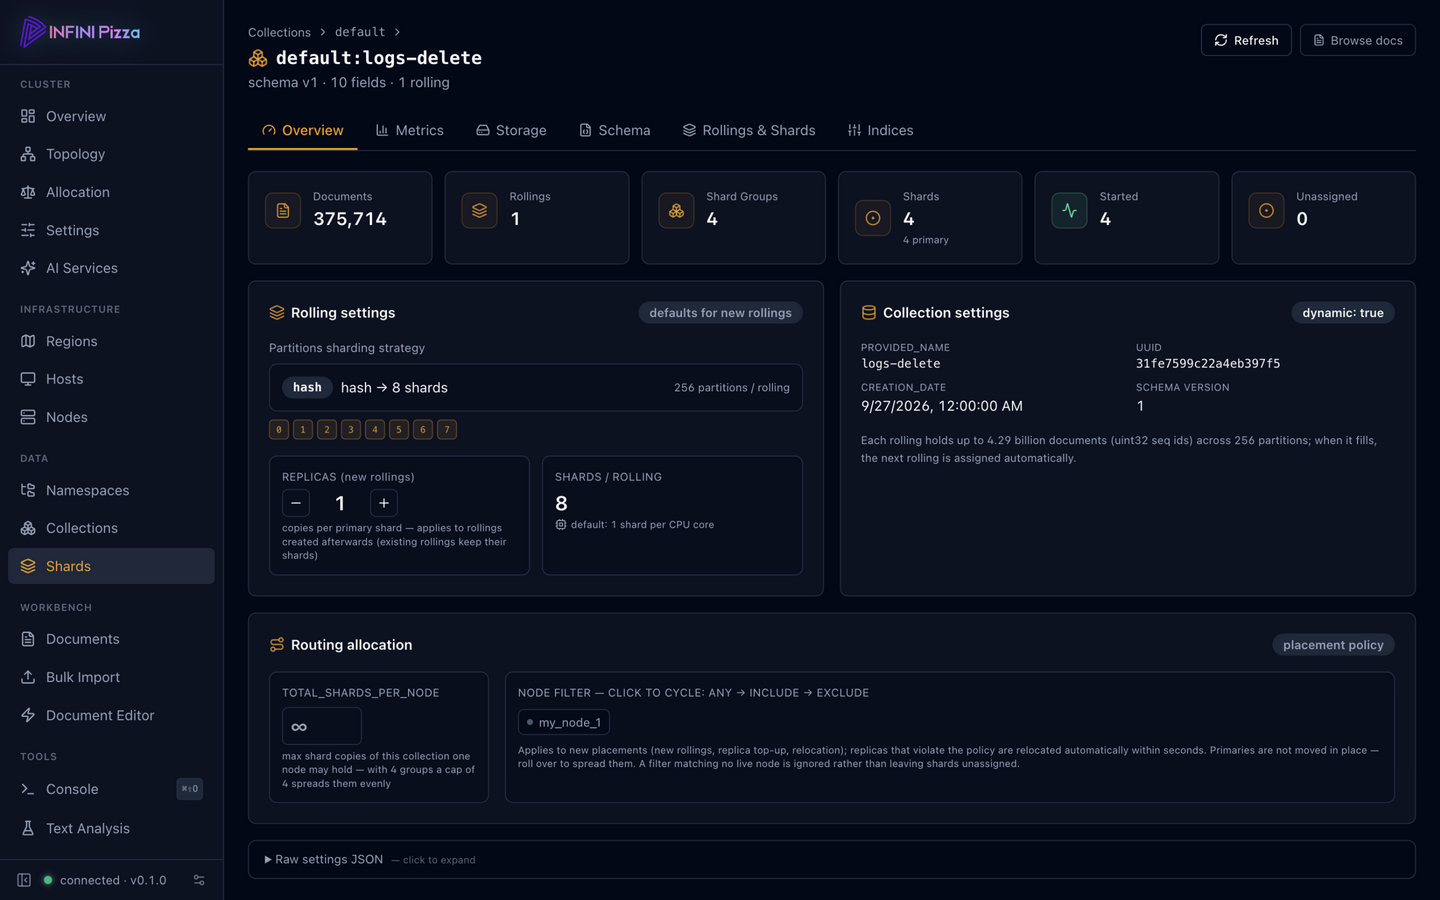This screenshot has height=900, width=1440.
Task: Click the UUID value 31fe7599c22a4eb397f5
Action: (1208, 364)
